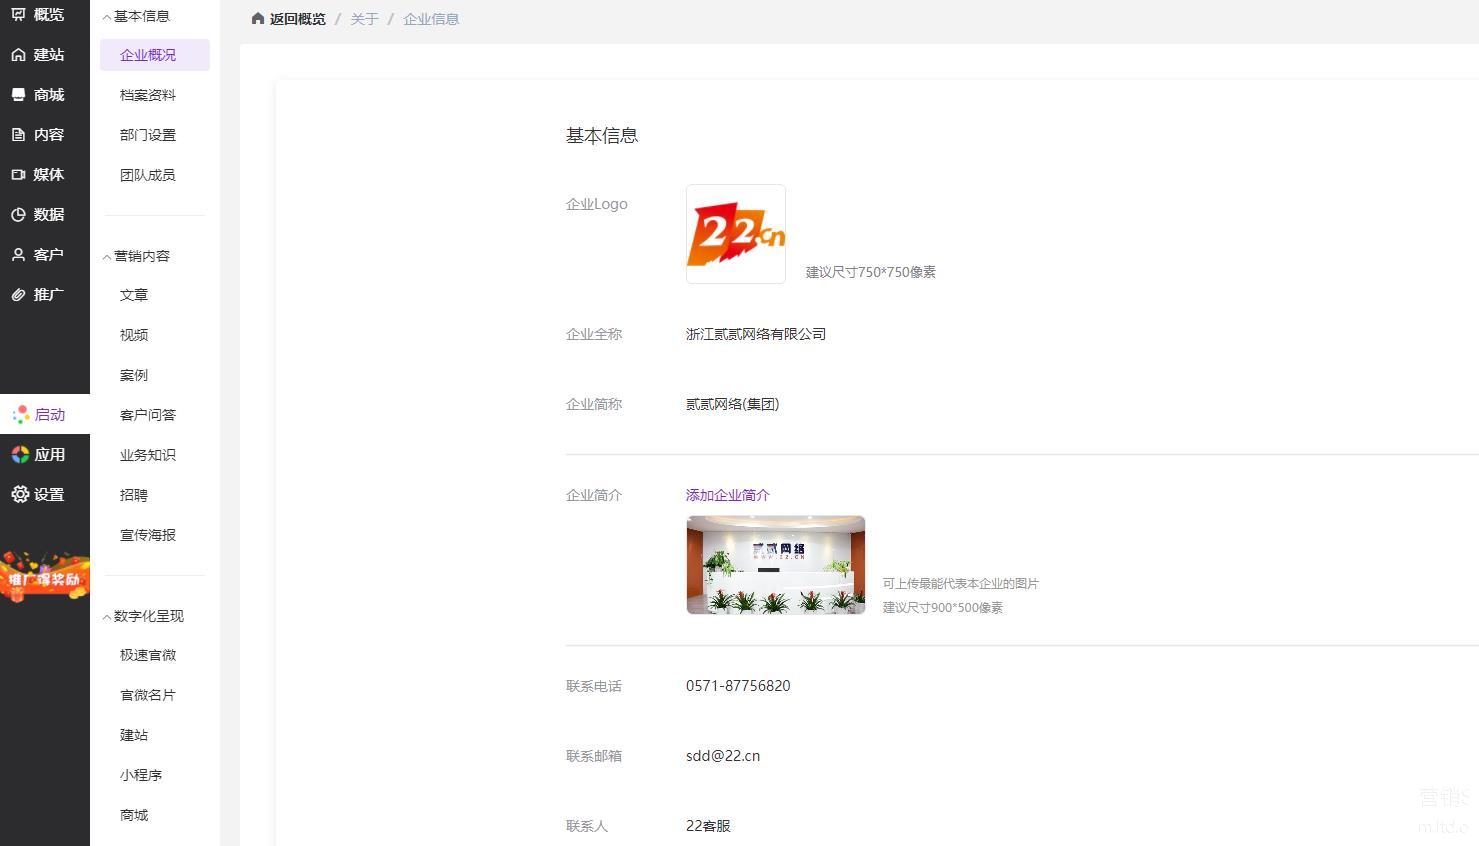Click the 推广 promotion icon

(x=18, y=295)
